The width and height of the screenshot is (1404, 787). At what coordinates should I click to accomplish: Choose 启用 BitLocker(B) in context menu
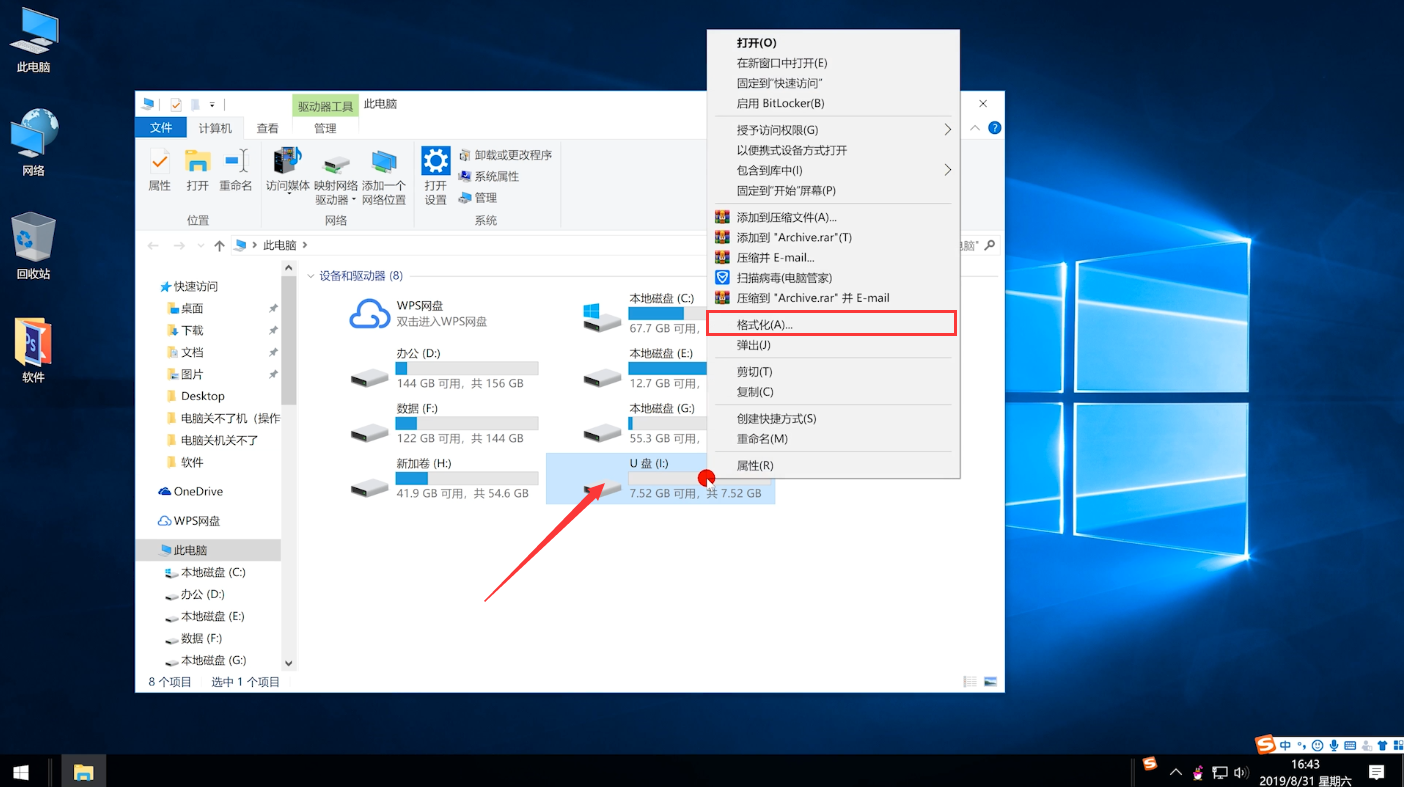coord(832,103)
